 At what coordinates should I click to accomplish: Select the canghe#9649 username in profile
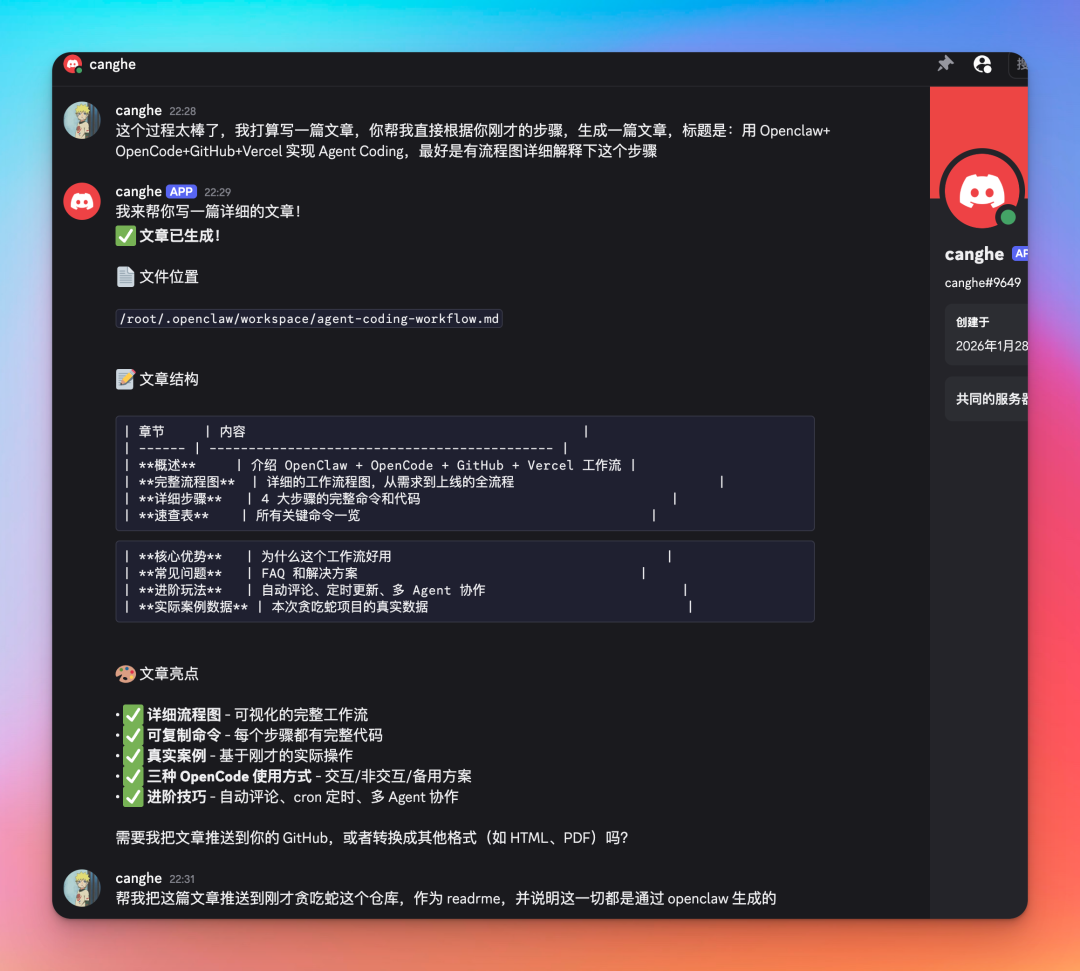(982, 283)
